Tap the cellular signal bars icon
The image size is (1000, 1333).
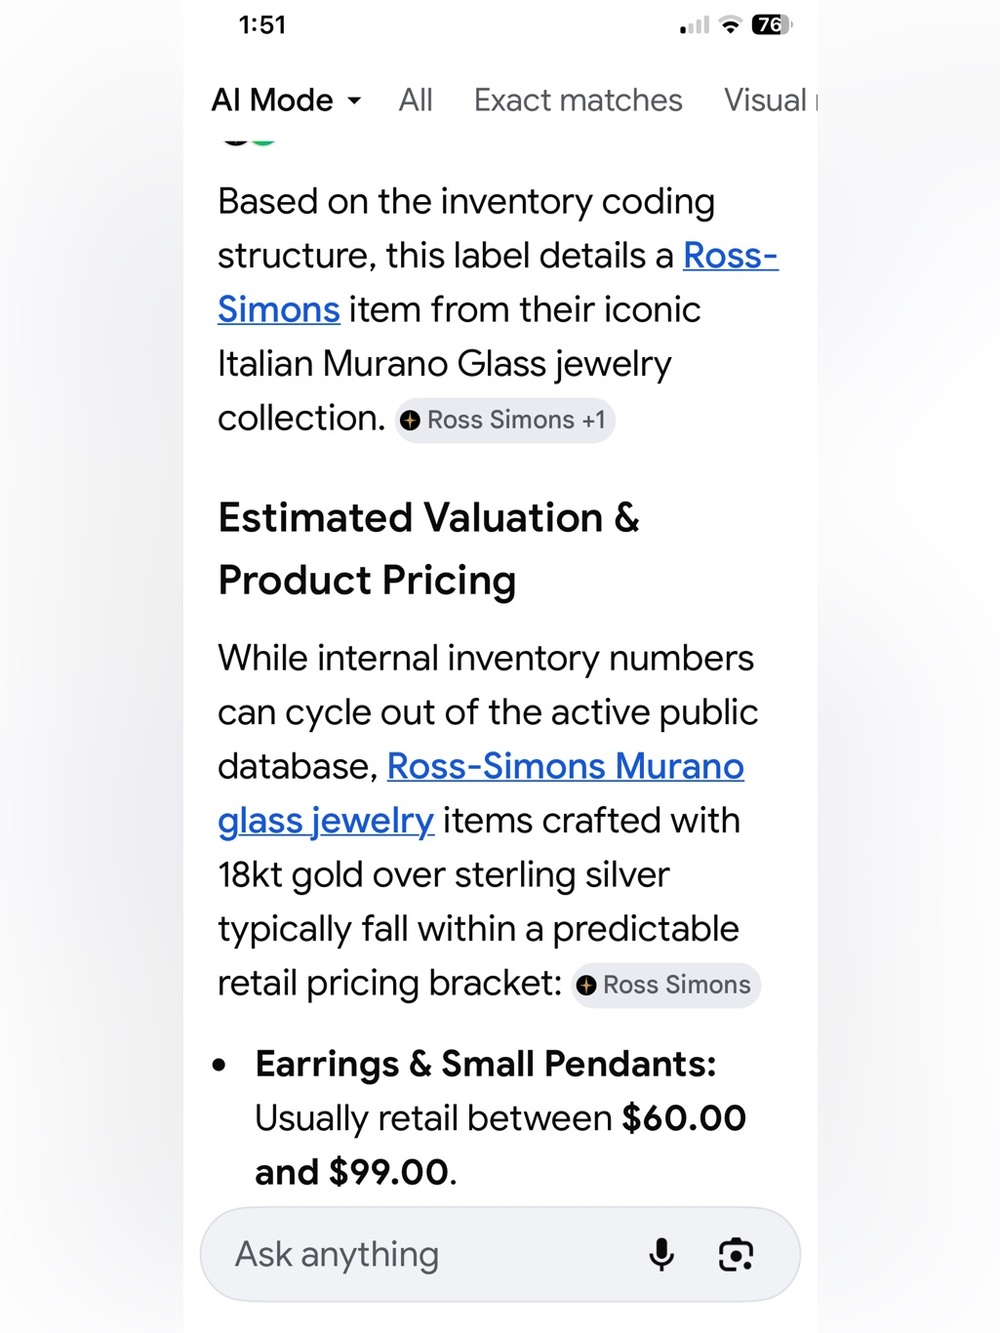coord(694,25)
